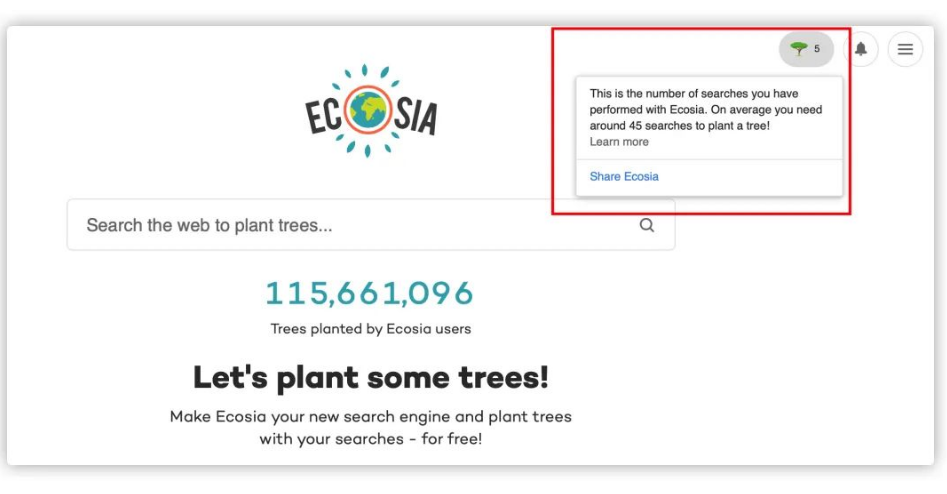Click the teal leaf above the logo globe
The width and height of the screenshot is (947, 494).
(364, 70)
